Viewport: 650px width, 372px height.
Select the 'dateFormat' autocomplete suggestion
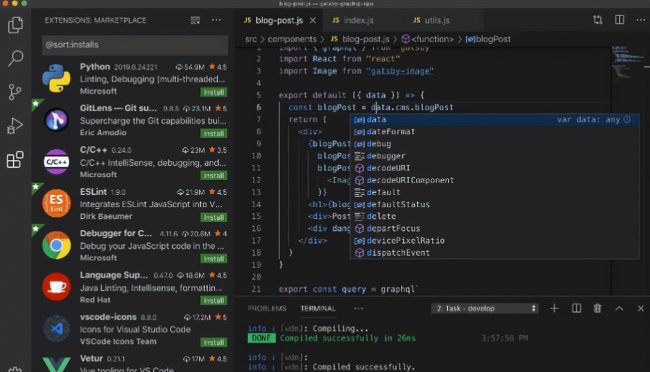(494, 131)
